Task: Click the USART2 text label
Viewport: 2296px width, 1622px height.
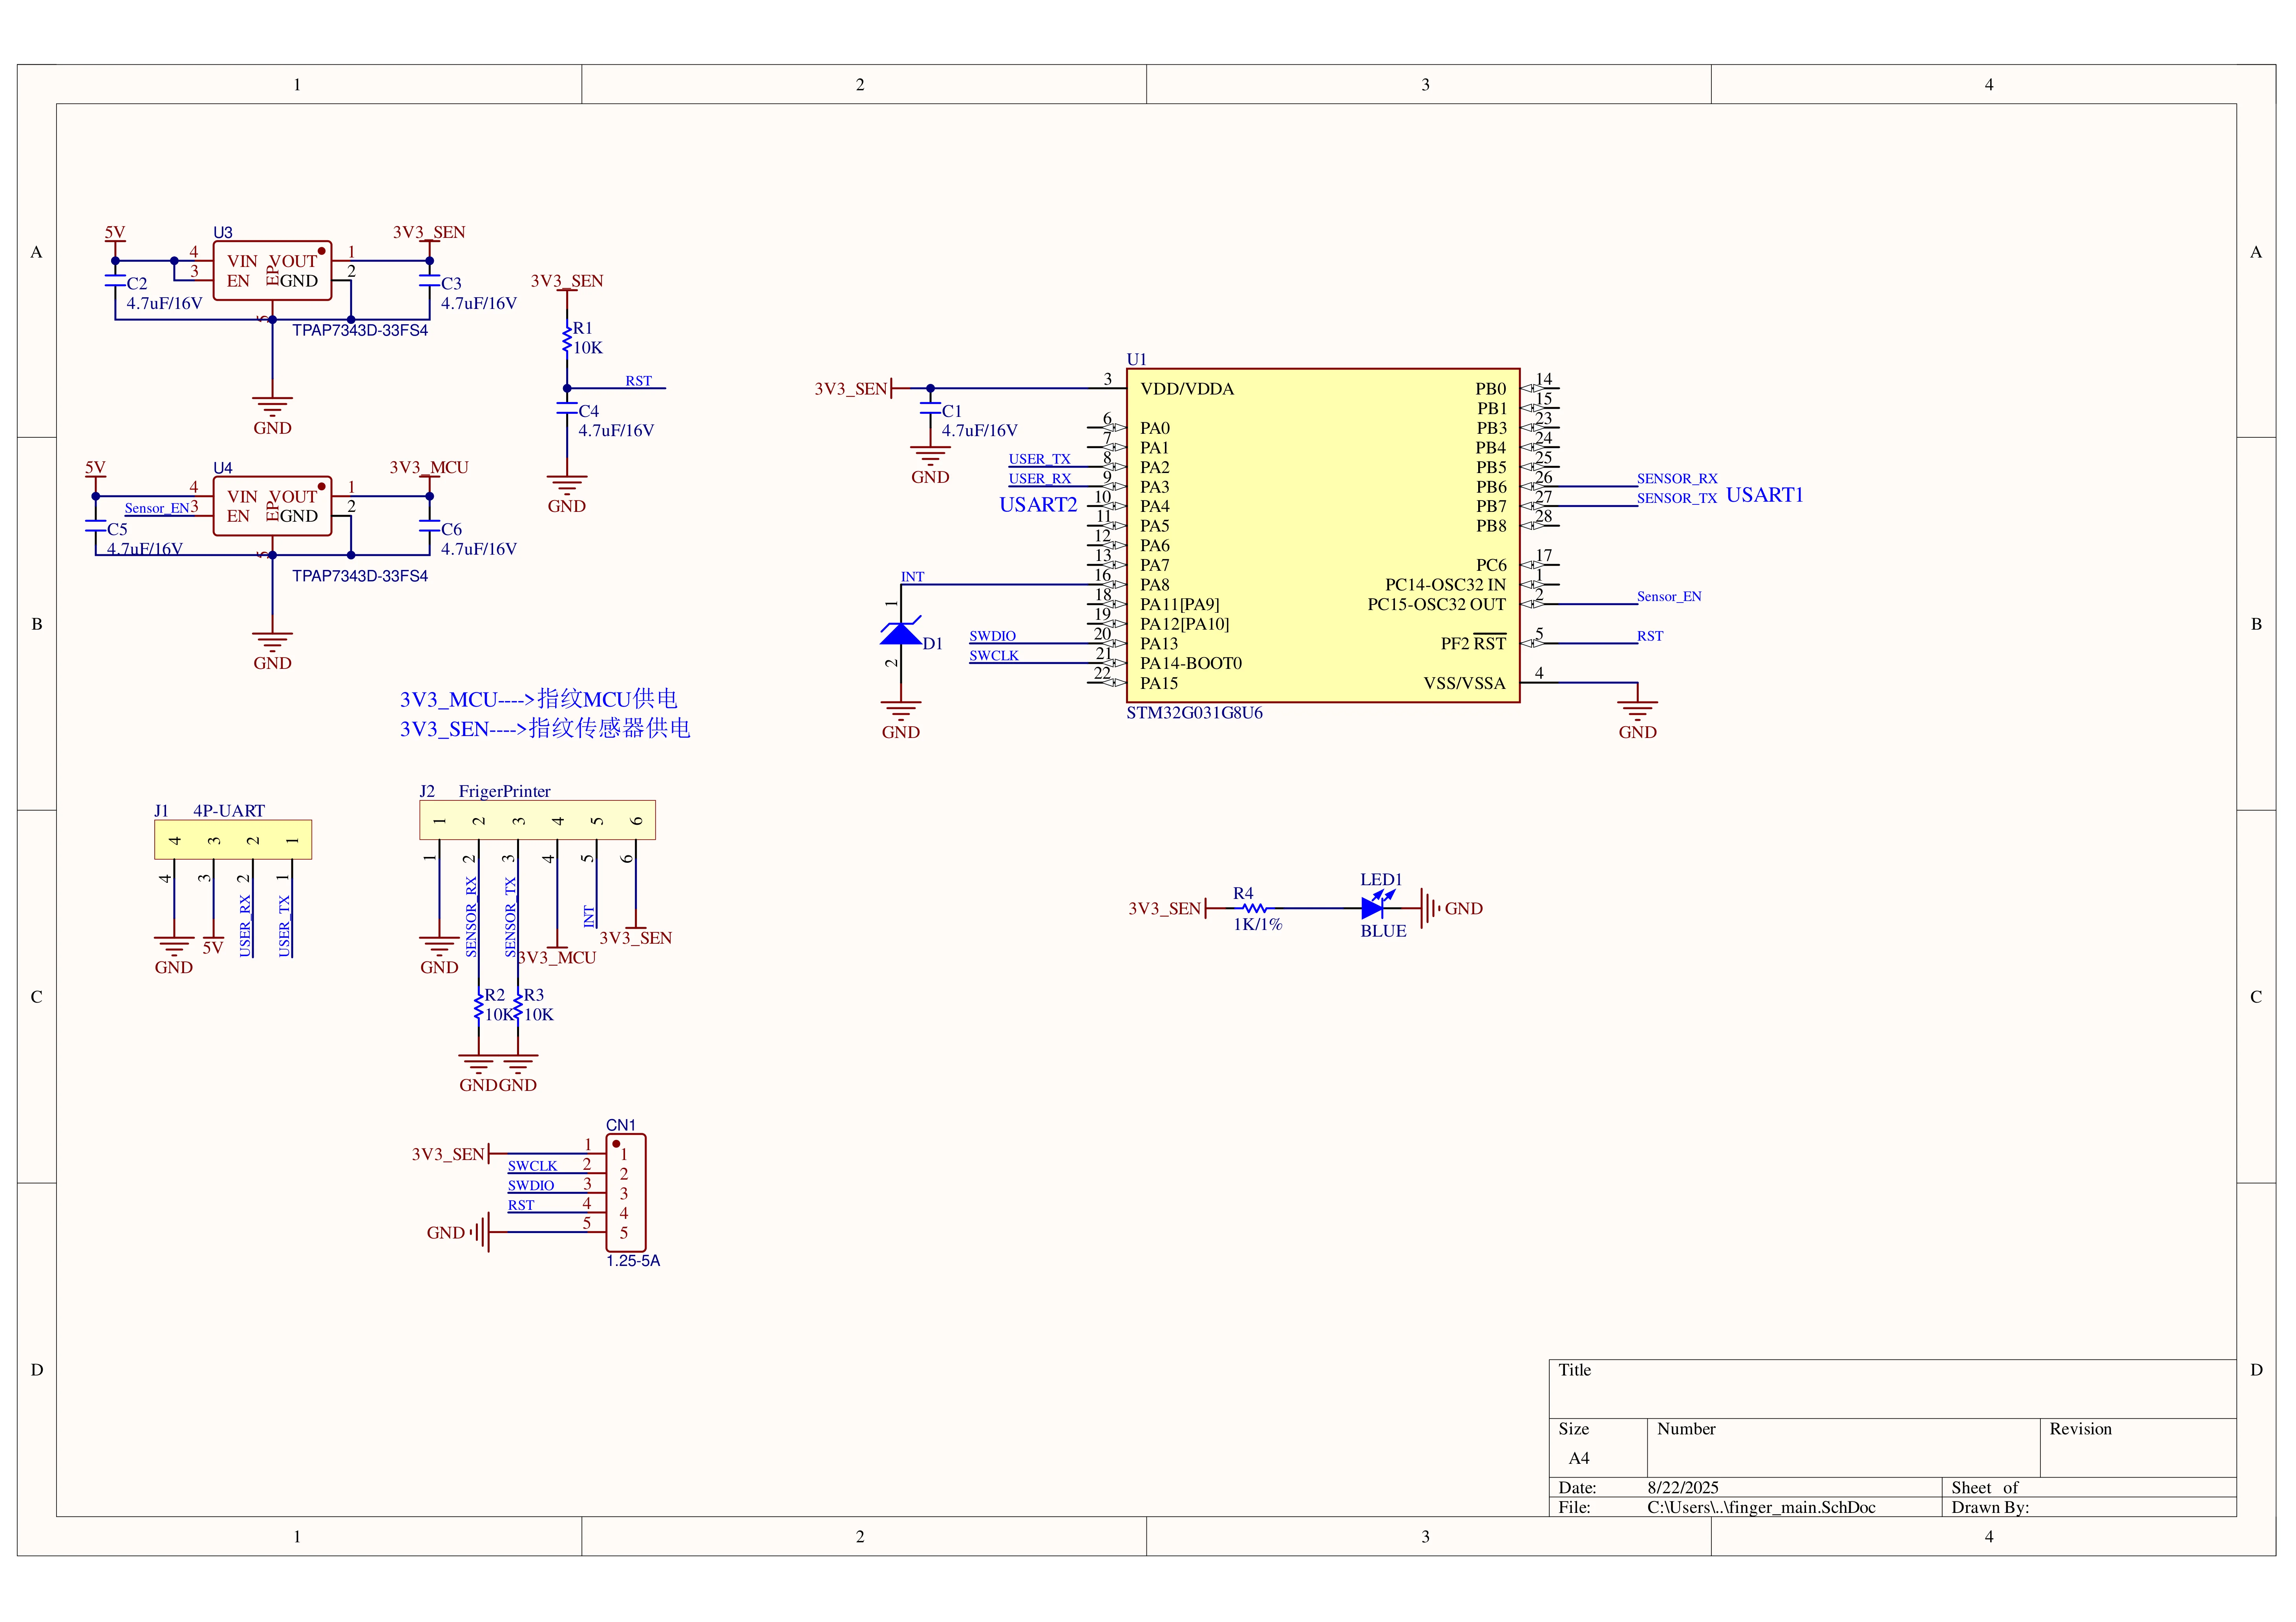Action: 1038,505
